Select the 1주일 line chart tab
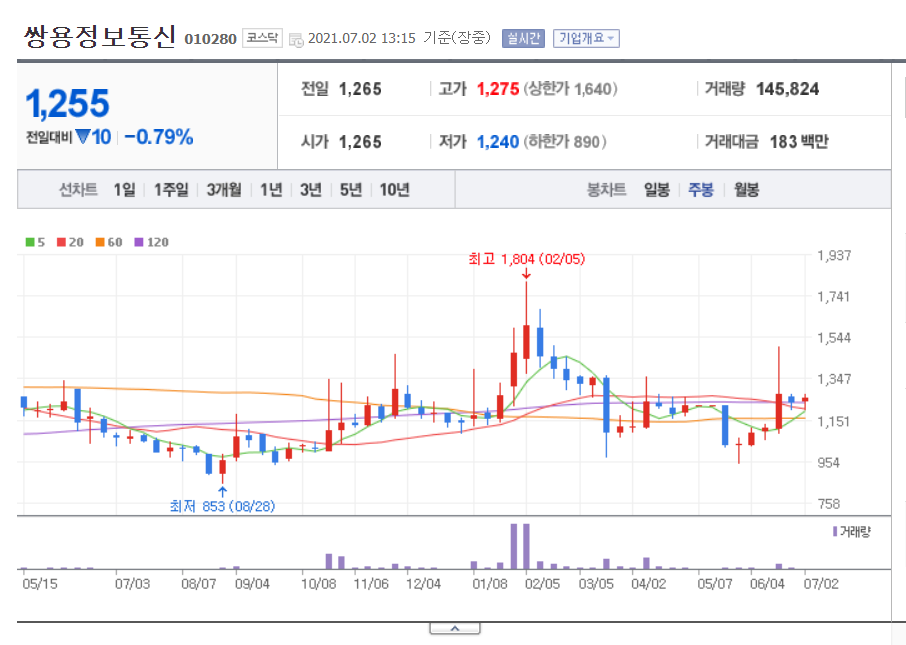 point(171,190)
